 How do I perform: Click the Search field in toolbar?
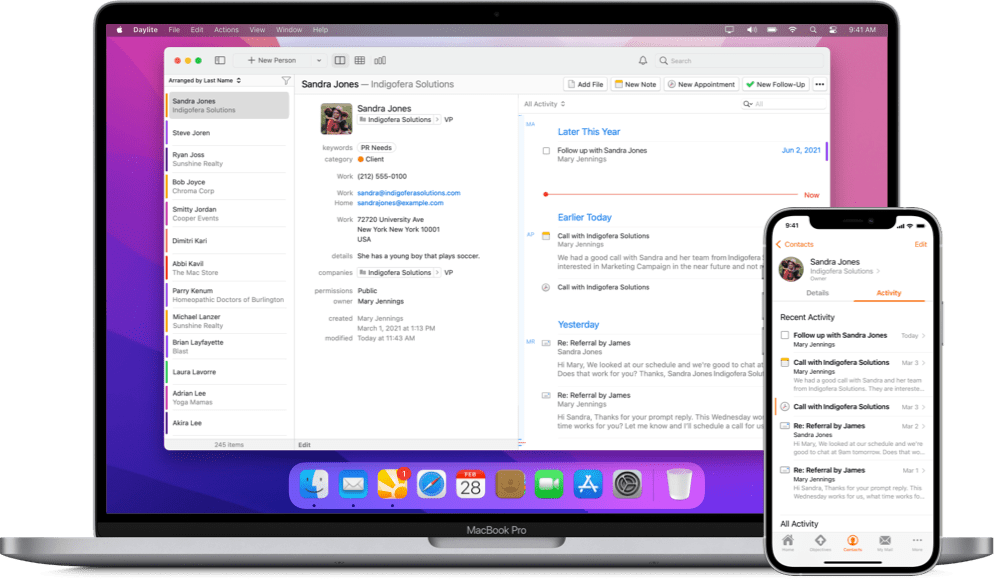739,61
